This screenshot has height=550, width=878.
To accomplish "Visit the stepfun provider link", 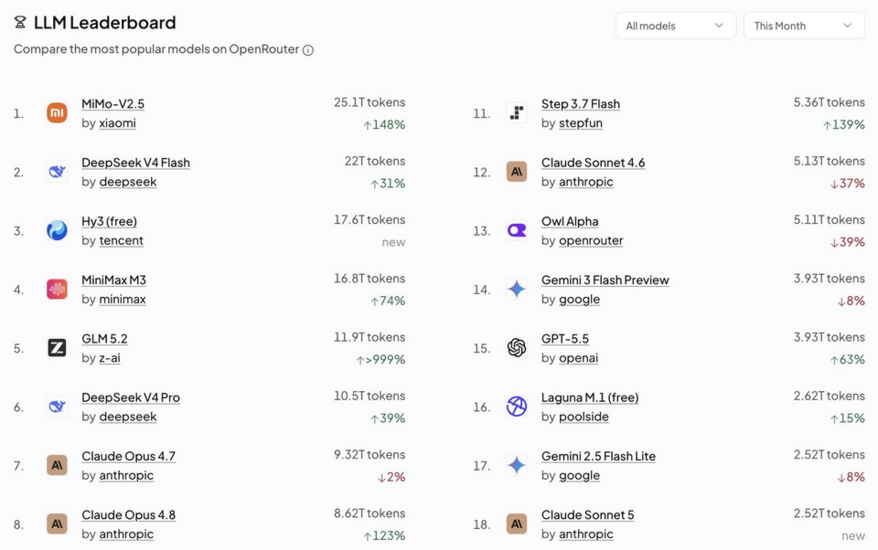I will pos(581,123).
